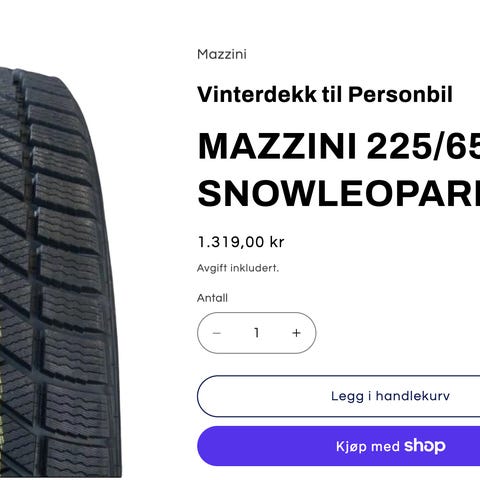This screenshot has width=480, height=480.
Task: Increase quantity with the plus icon
Action: 296,333
